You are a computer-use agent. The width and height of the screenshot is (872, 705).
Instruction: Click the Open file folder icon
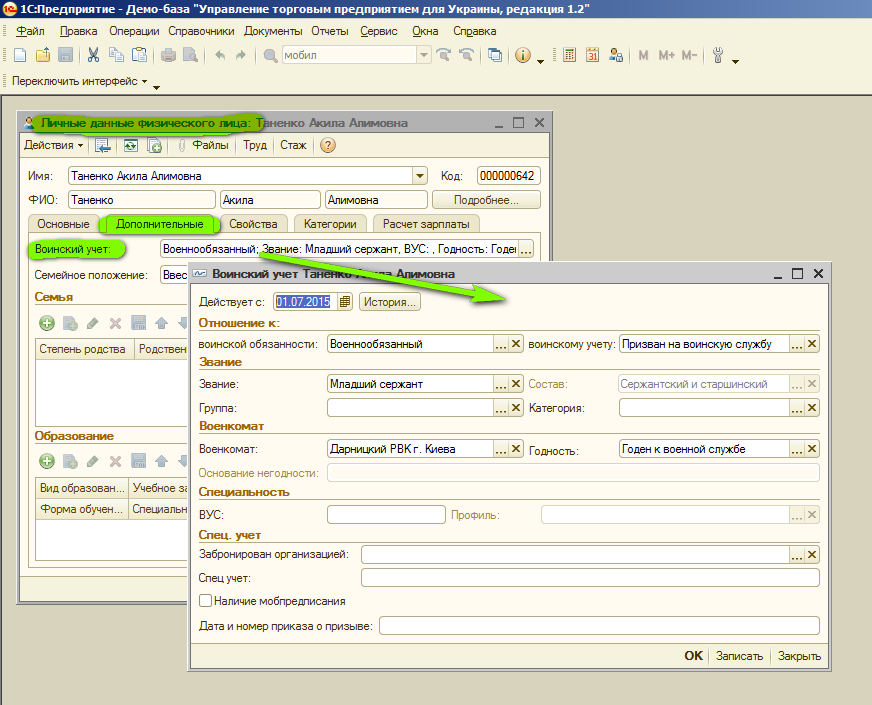pos(43,55)
